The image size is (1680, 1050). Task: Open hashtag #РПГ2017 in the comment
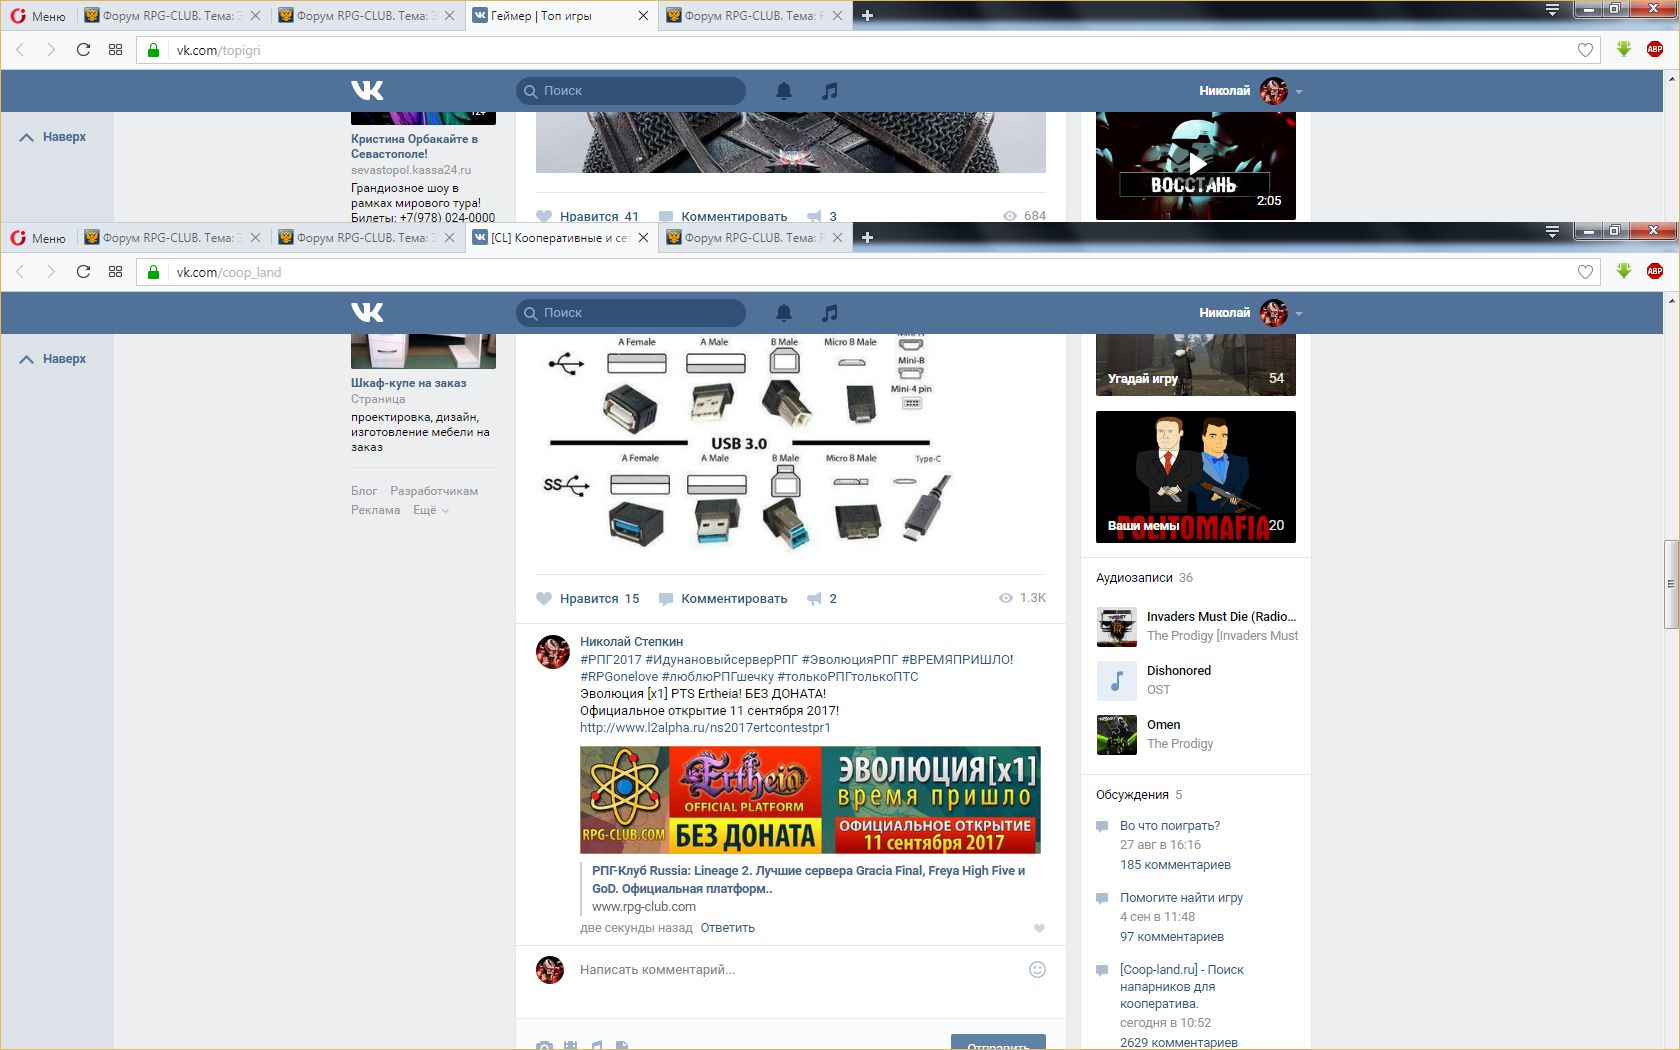610,660
